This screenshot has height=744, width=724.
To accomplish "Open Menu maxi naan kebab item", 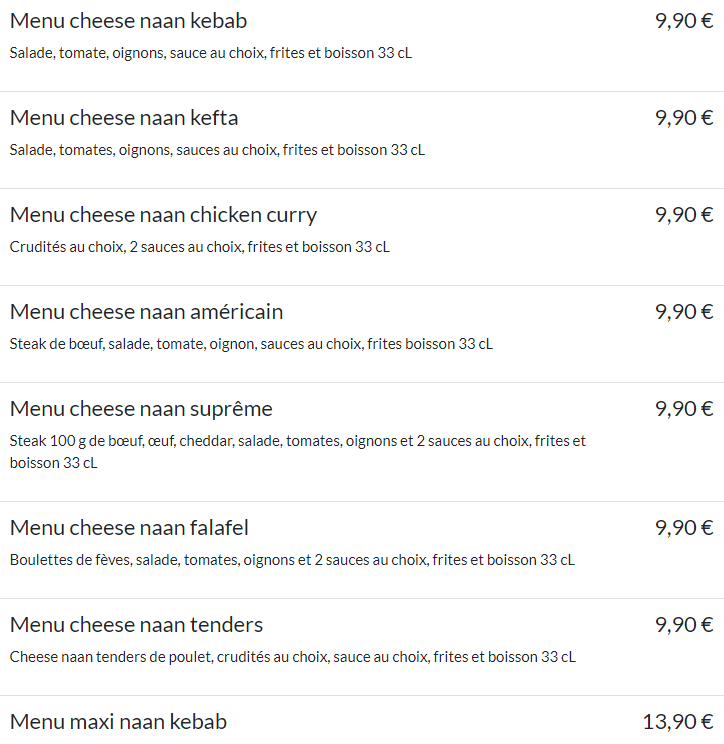I will pos(119,722).
